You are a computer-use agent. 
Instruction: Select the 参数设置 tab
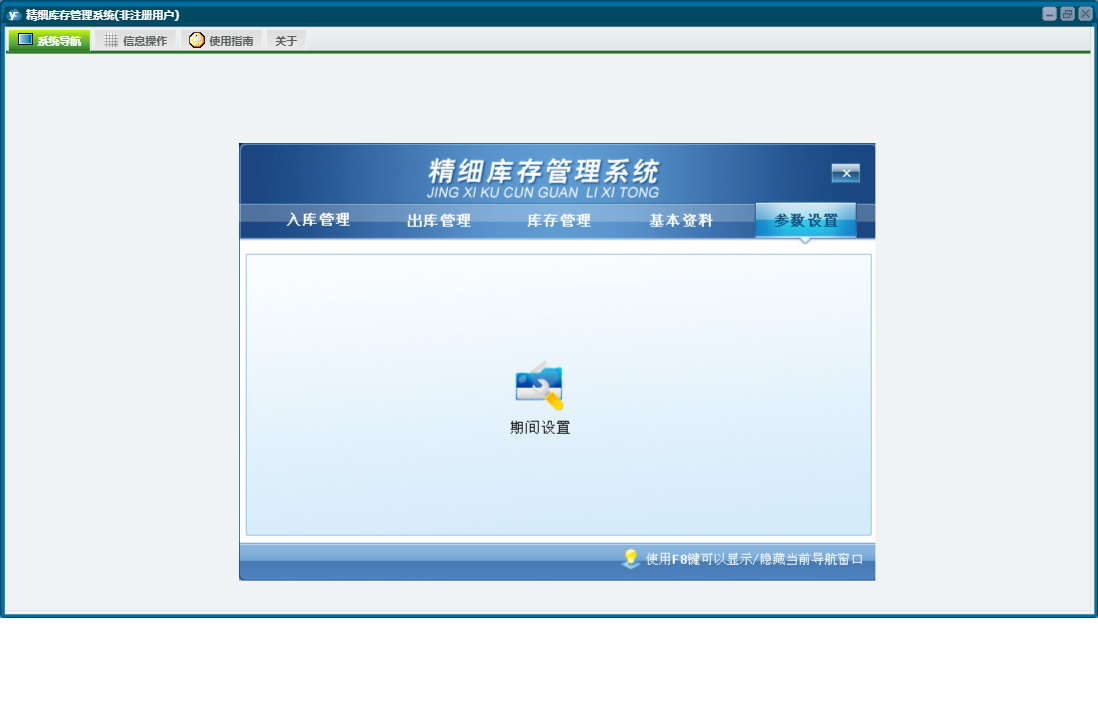806,221
